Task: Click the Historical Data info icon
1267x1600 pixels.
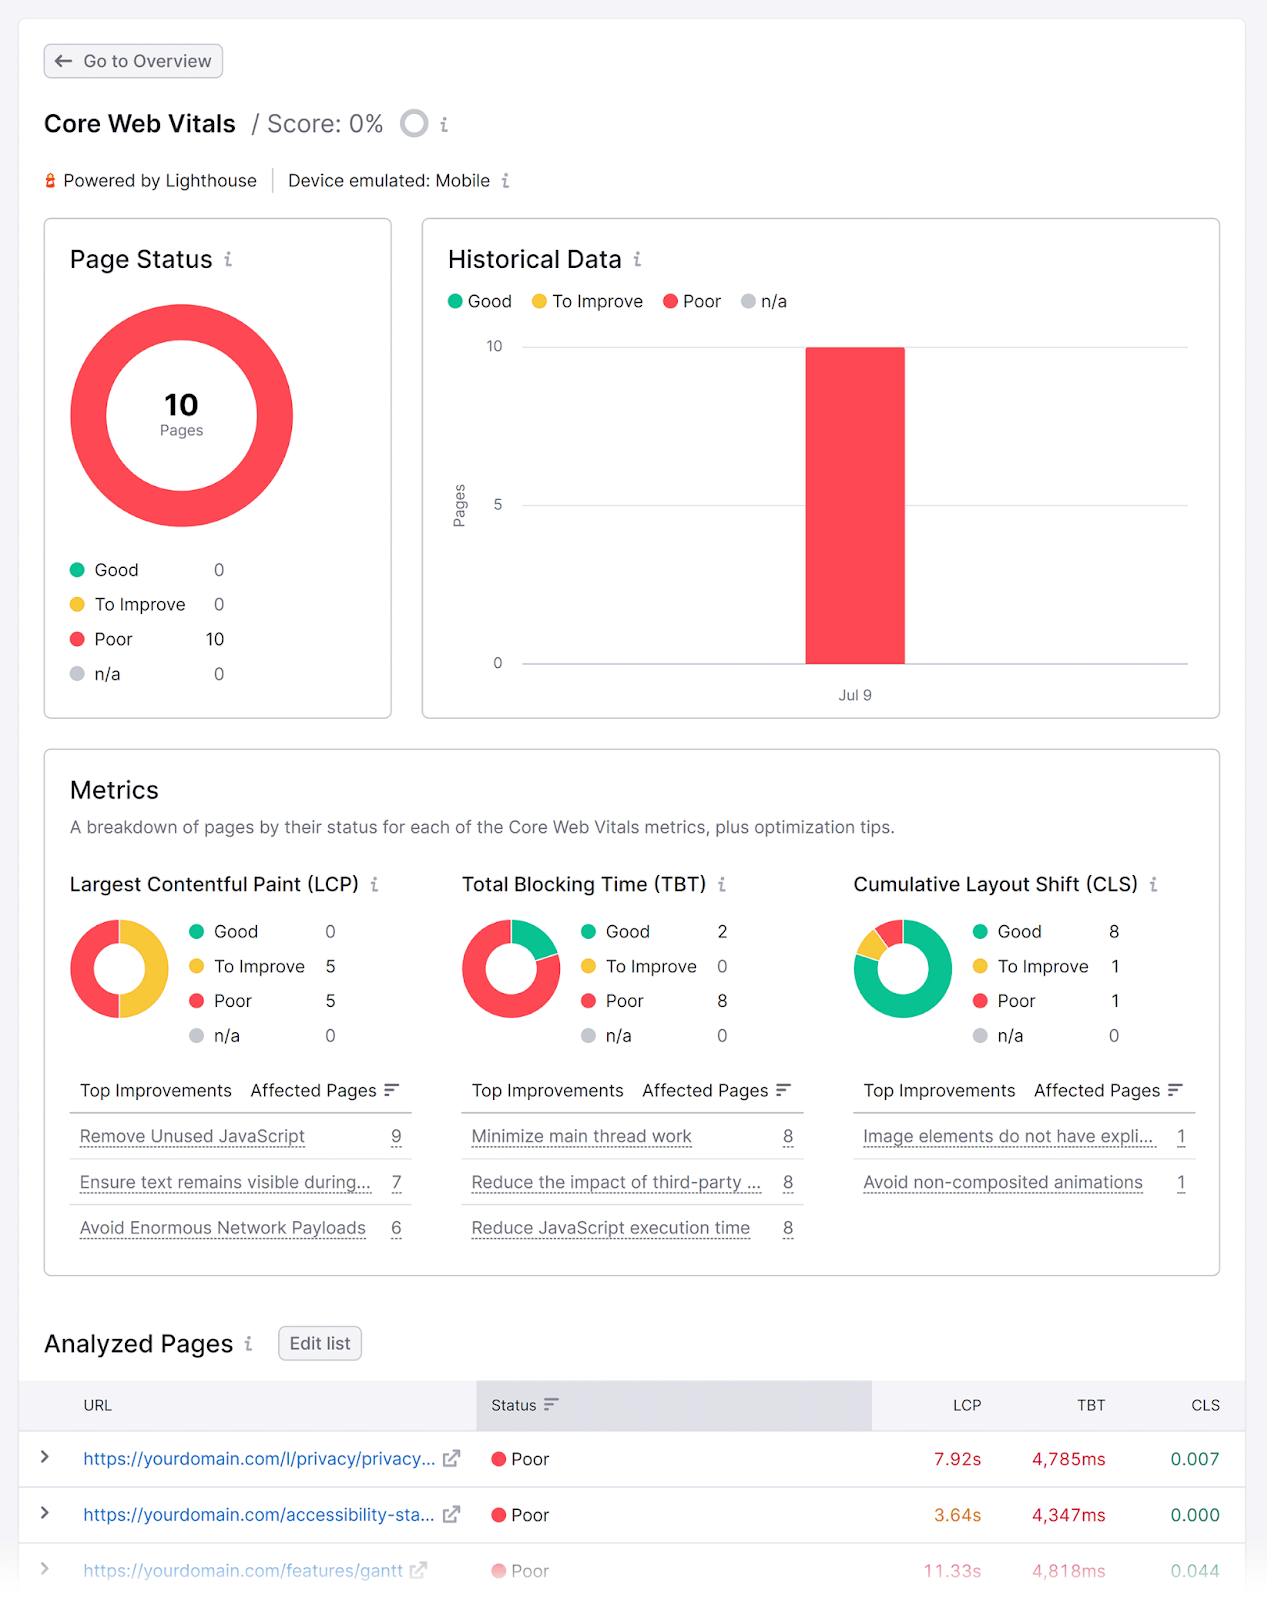Action: point(637,259)
